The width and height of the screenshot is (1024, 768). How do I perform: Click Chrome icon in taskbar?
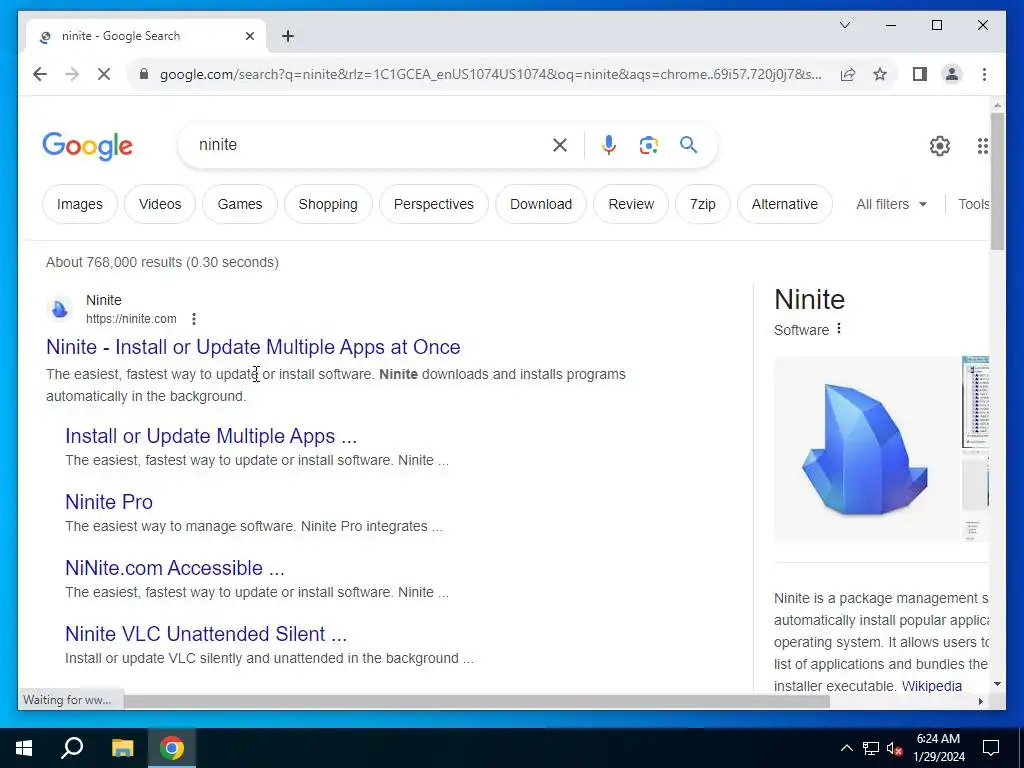171,748
